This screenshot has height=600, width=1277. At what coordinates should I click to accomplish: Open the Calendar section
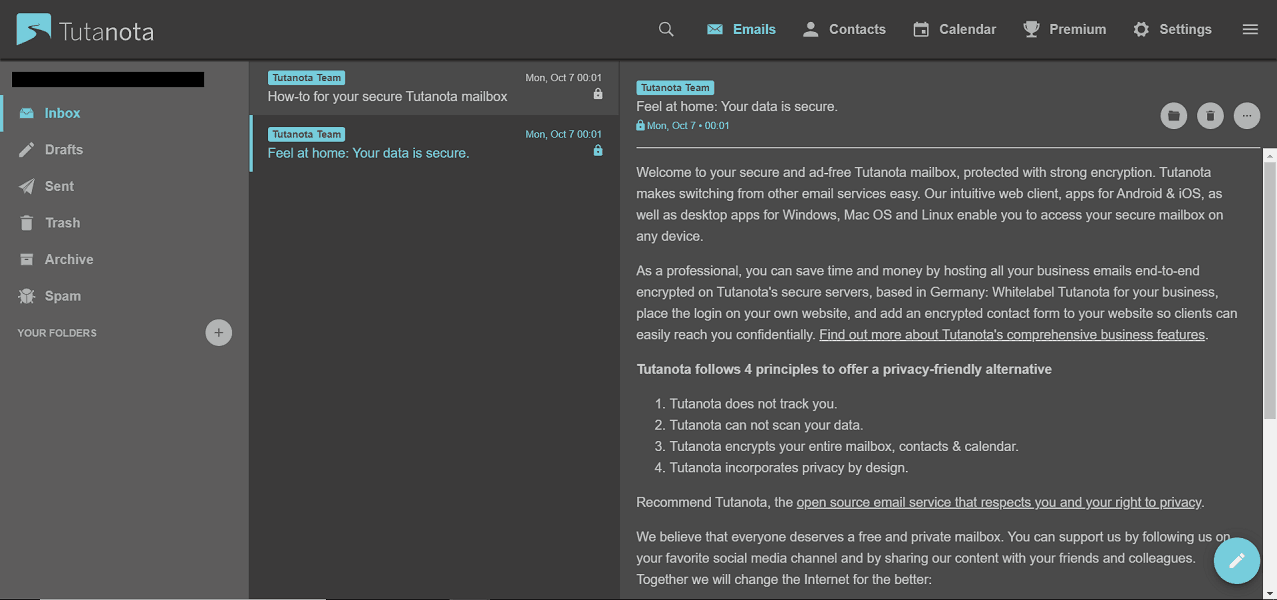click(x=954, y=30)
